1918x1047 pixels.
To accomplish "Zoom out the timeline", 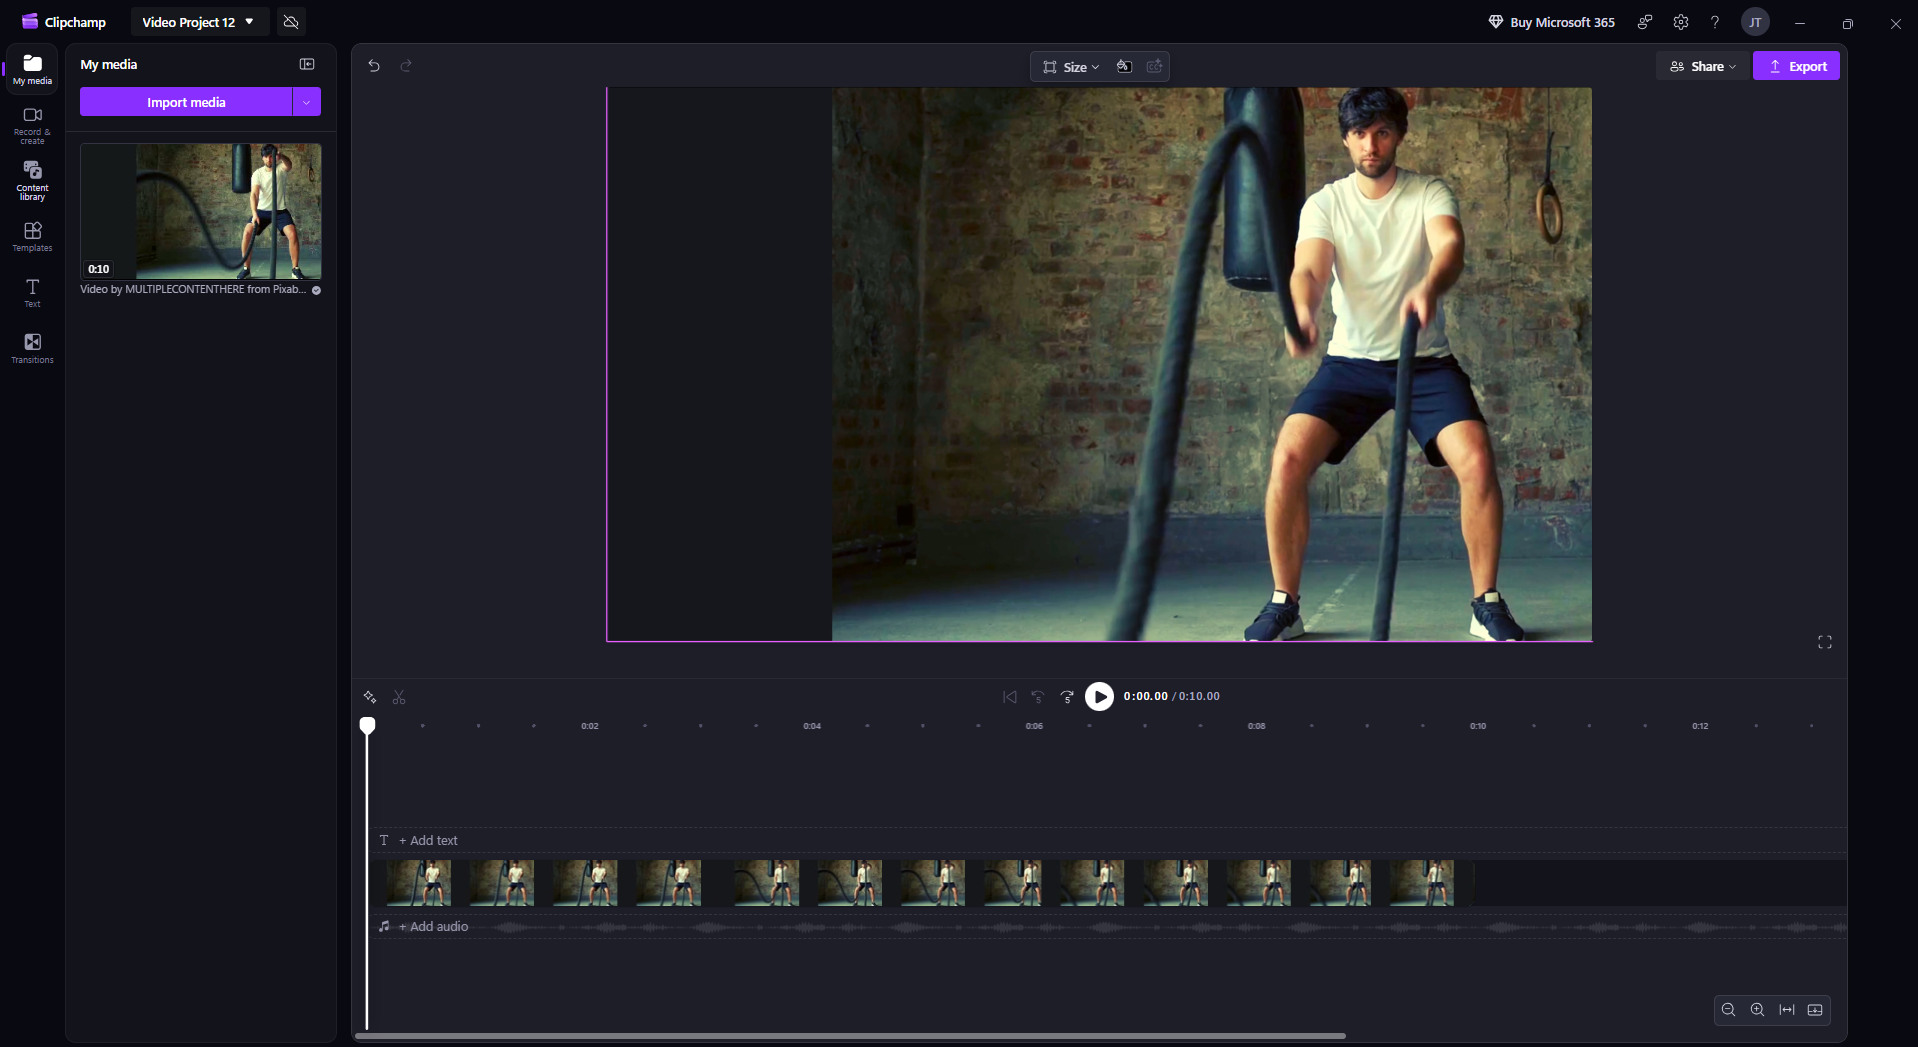I will click(x=1728, y=1010).
